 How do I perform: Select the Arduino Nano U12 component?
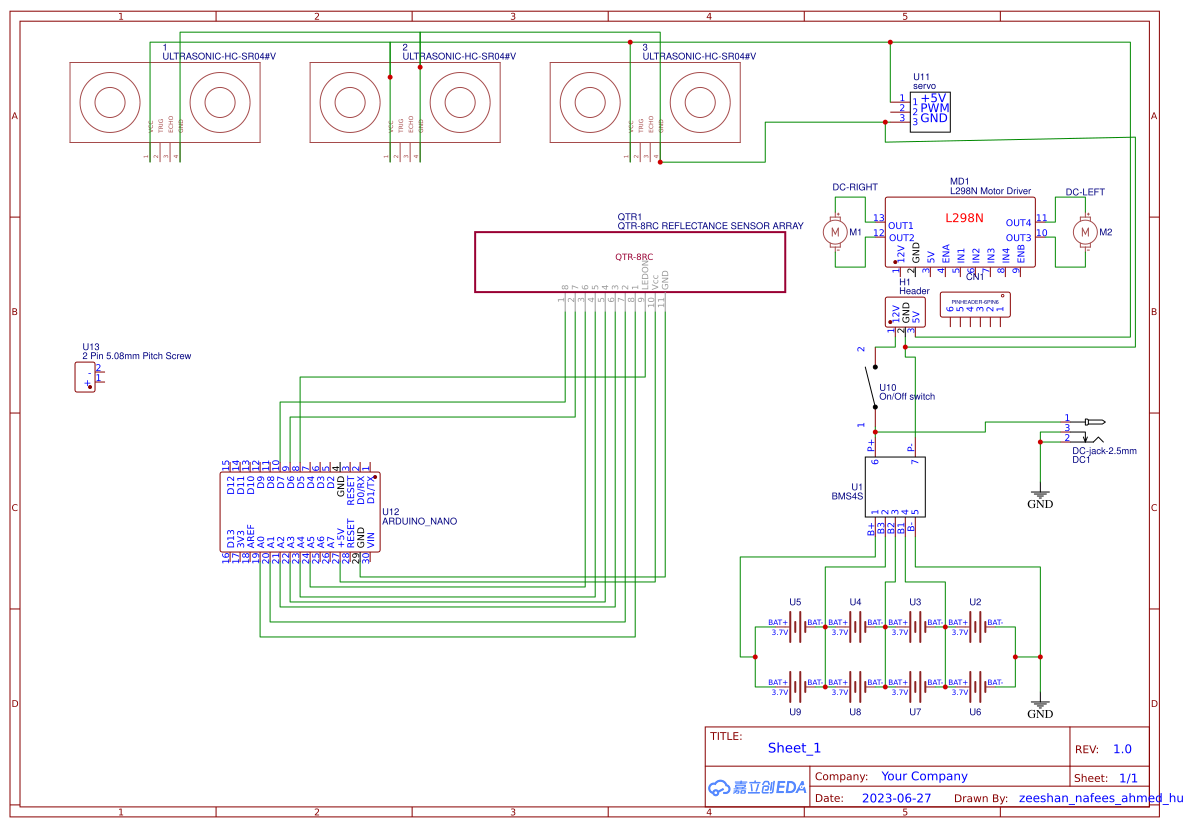(299, 512)
